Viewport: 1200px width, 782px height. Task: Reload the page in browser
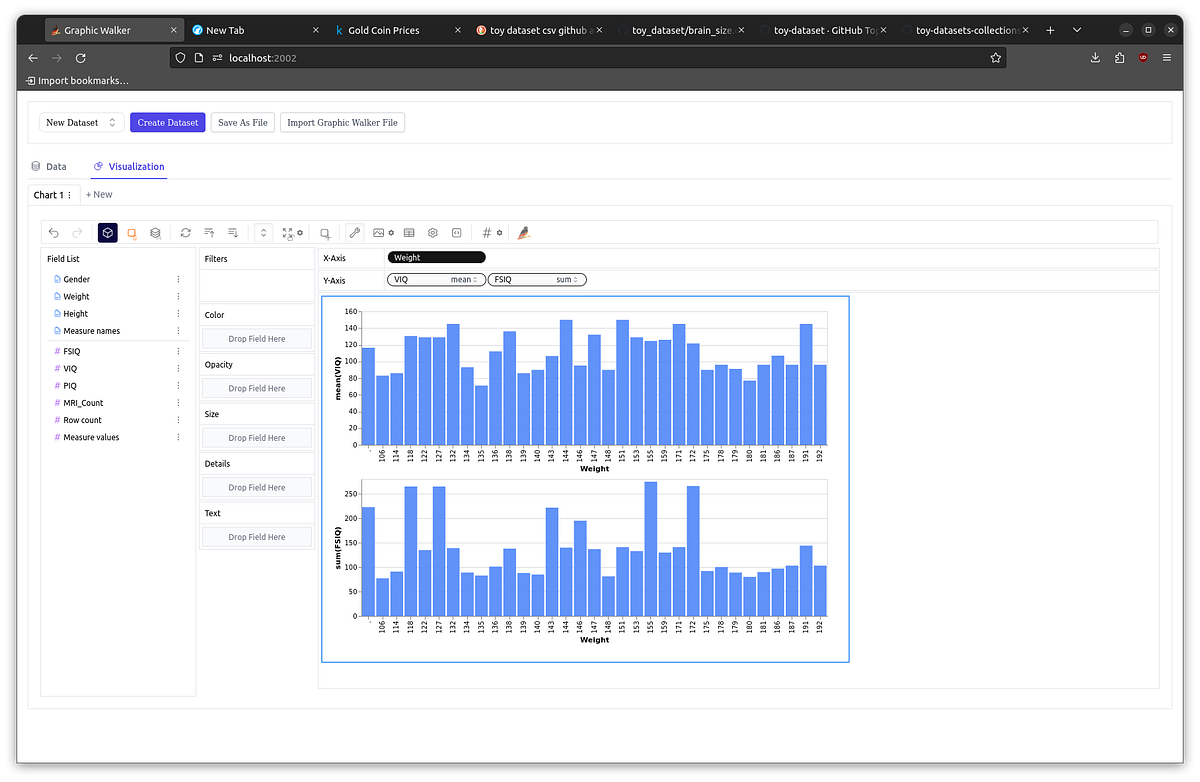(81, 58)
